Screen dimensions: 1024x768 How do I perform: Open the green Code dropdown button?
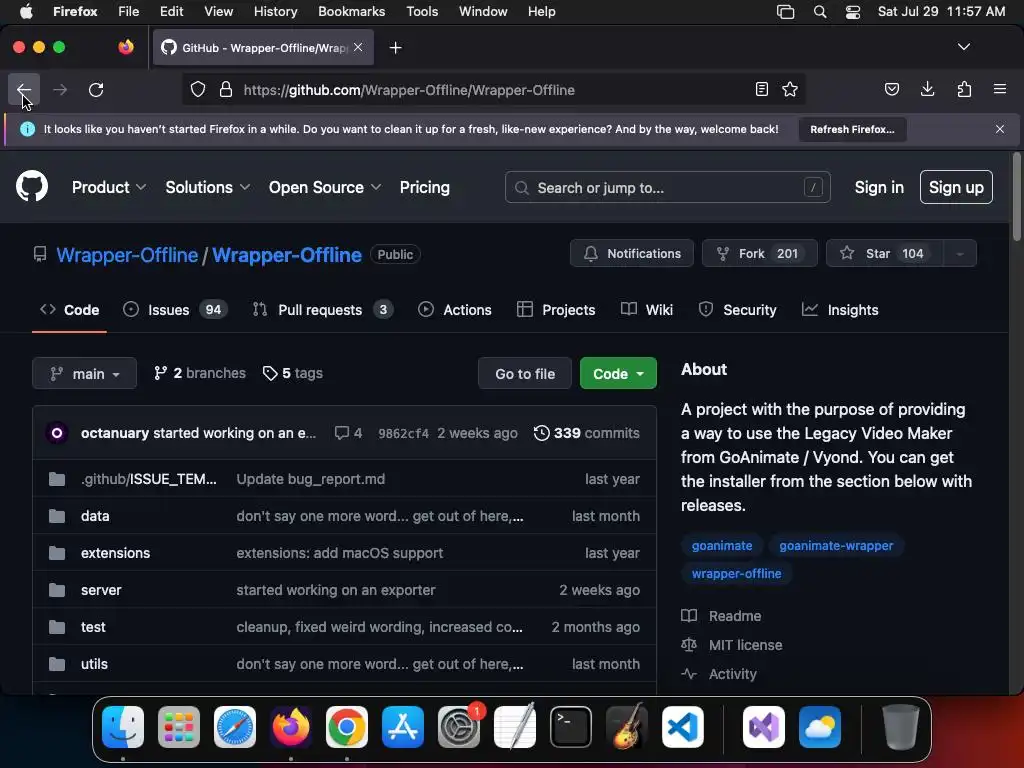(618, 374)
